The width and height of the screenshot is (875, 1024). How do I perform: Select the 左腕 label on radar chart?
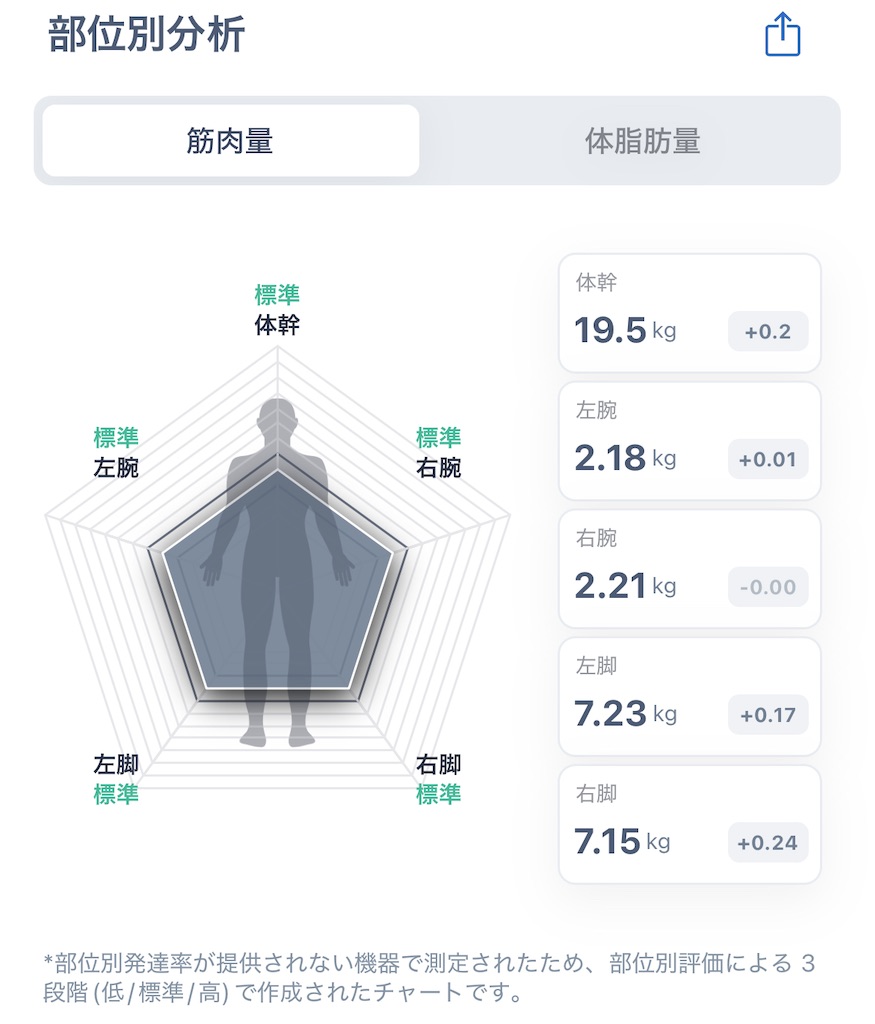[x=116, y=468]
